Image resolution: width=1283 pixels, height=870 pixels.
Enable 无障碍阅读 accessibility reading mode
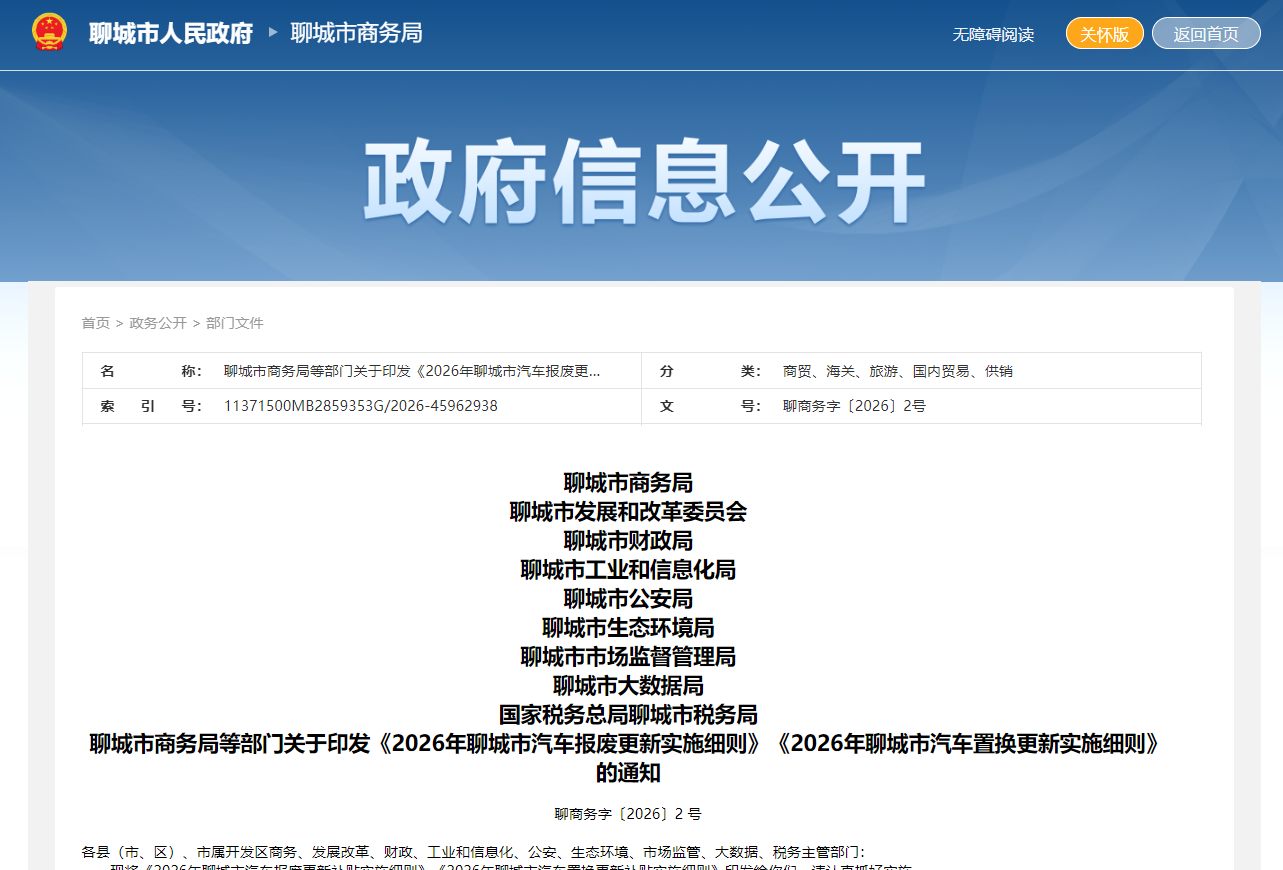point(992,34)
